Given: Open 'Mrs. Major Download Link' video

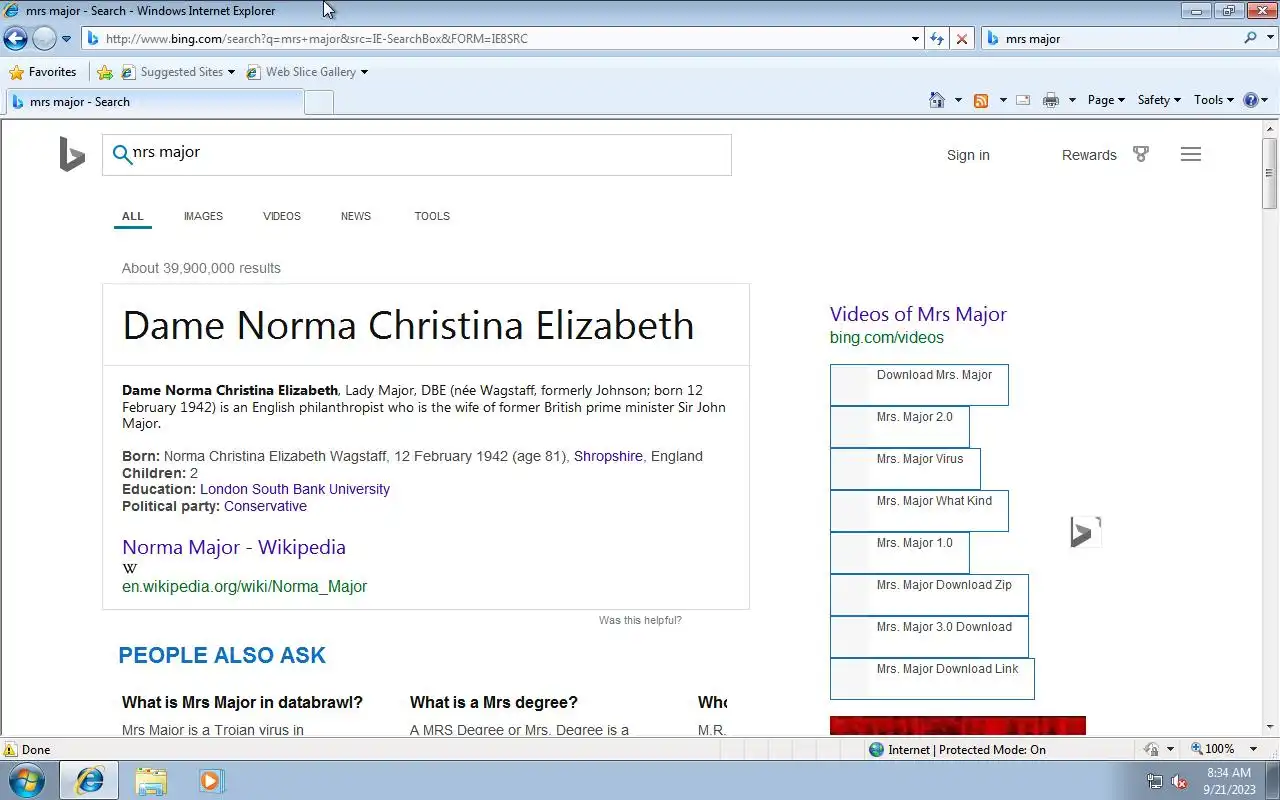Looking at the screenshot, I should pos(932,679).
